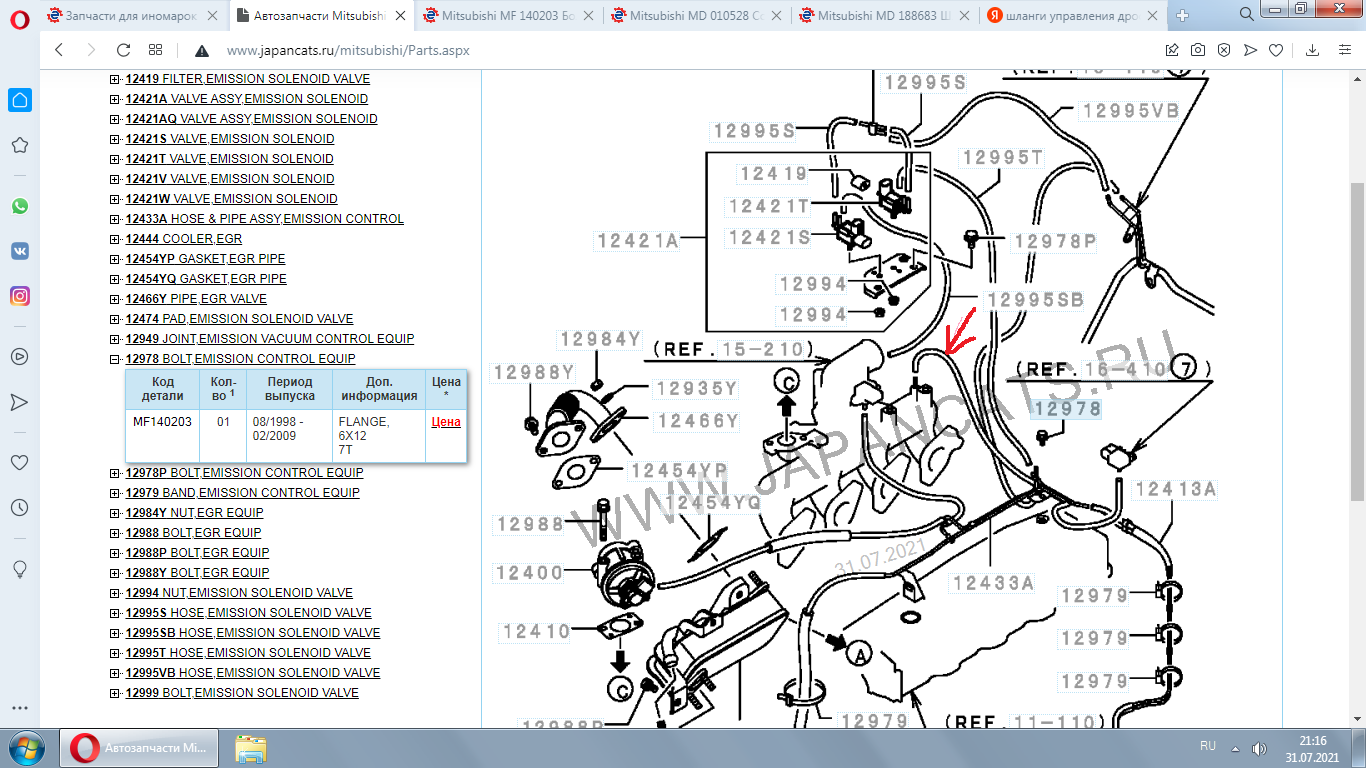Open 12454YP GASKET,EGR PIPE link
The height and width of the screenshot is (768, 1366).
point(205,259)
